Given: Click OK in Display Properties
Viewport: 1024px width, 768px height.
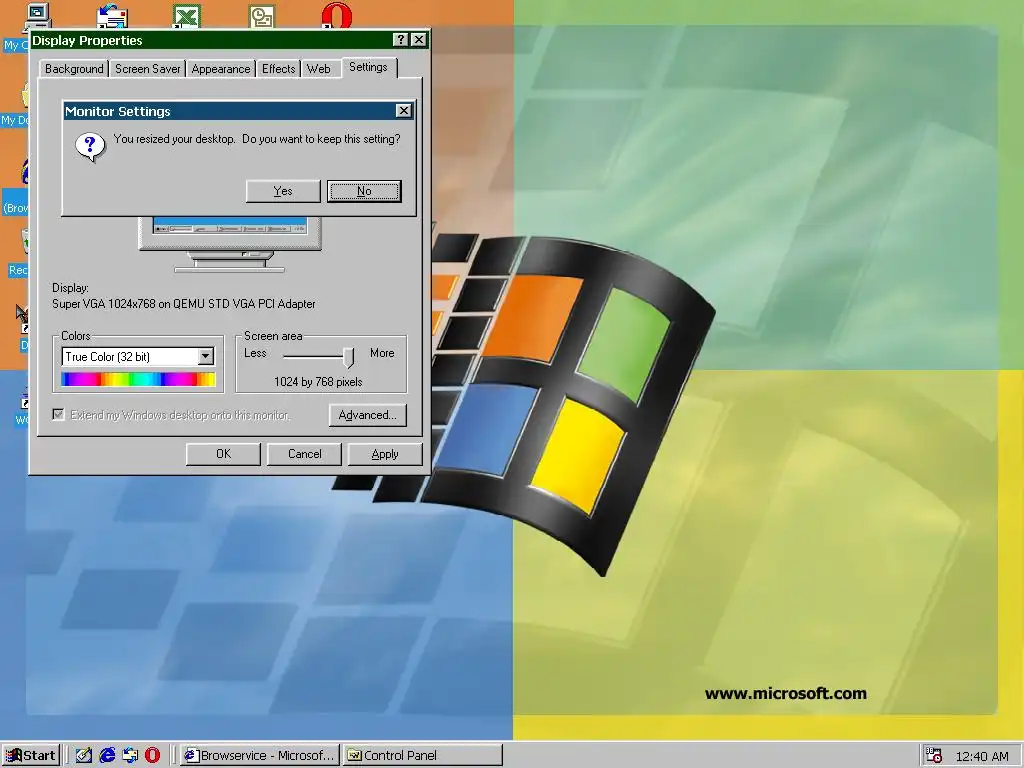Looking at the screenshot, I should tap(223, 454).
